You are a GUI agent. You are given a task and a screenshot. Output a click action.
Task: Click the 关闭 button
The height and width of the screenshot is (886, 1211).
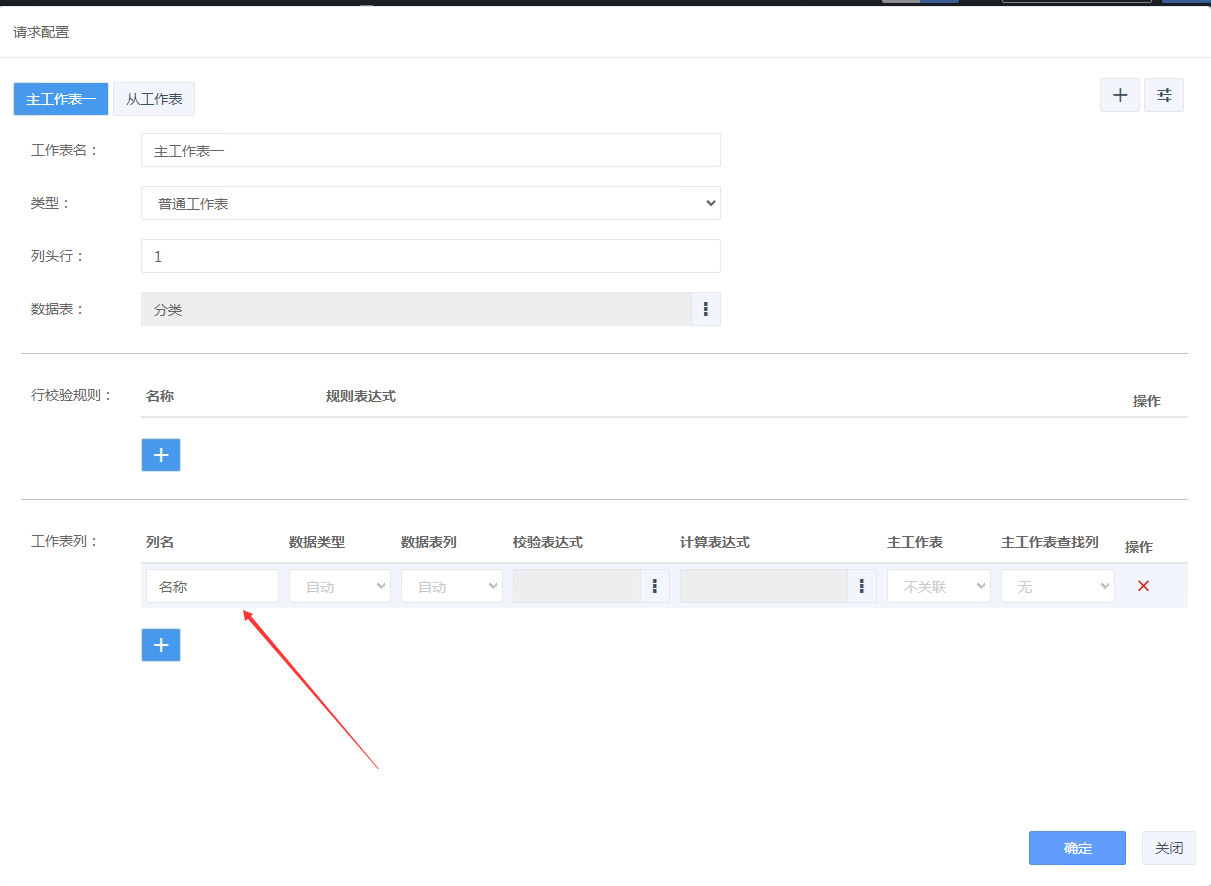pyautogui.click(x=1168, y=848)
